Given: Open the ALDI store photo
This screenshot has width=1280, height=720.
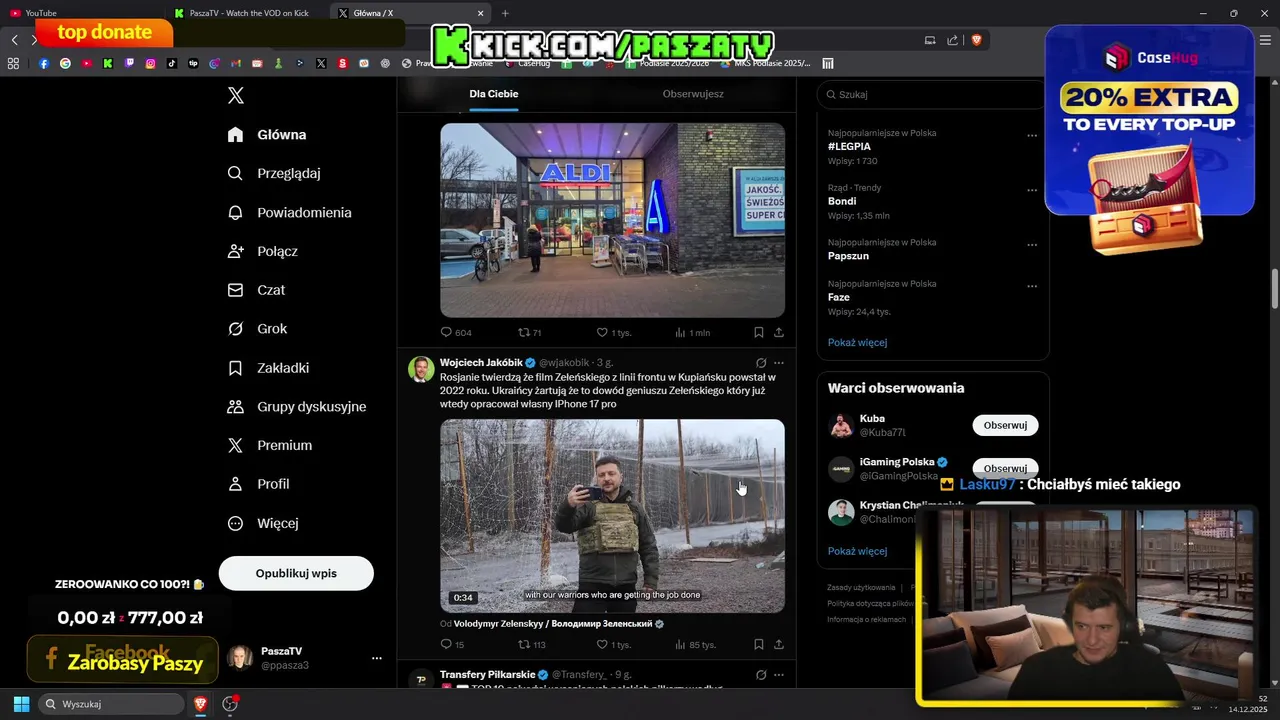Looking at the screenshot, I should (x=612, y=220).
